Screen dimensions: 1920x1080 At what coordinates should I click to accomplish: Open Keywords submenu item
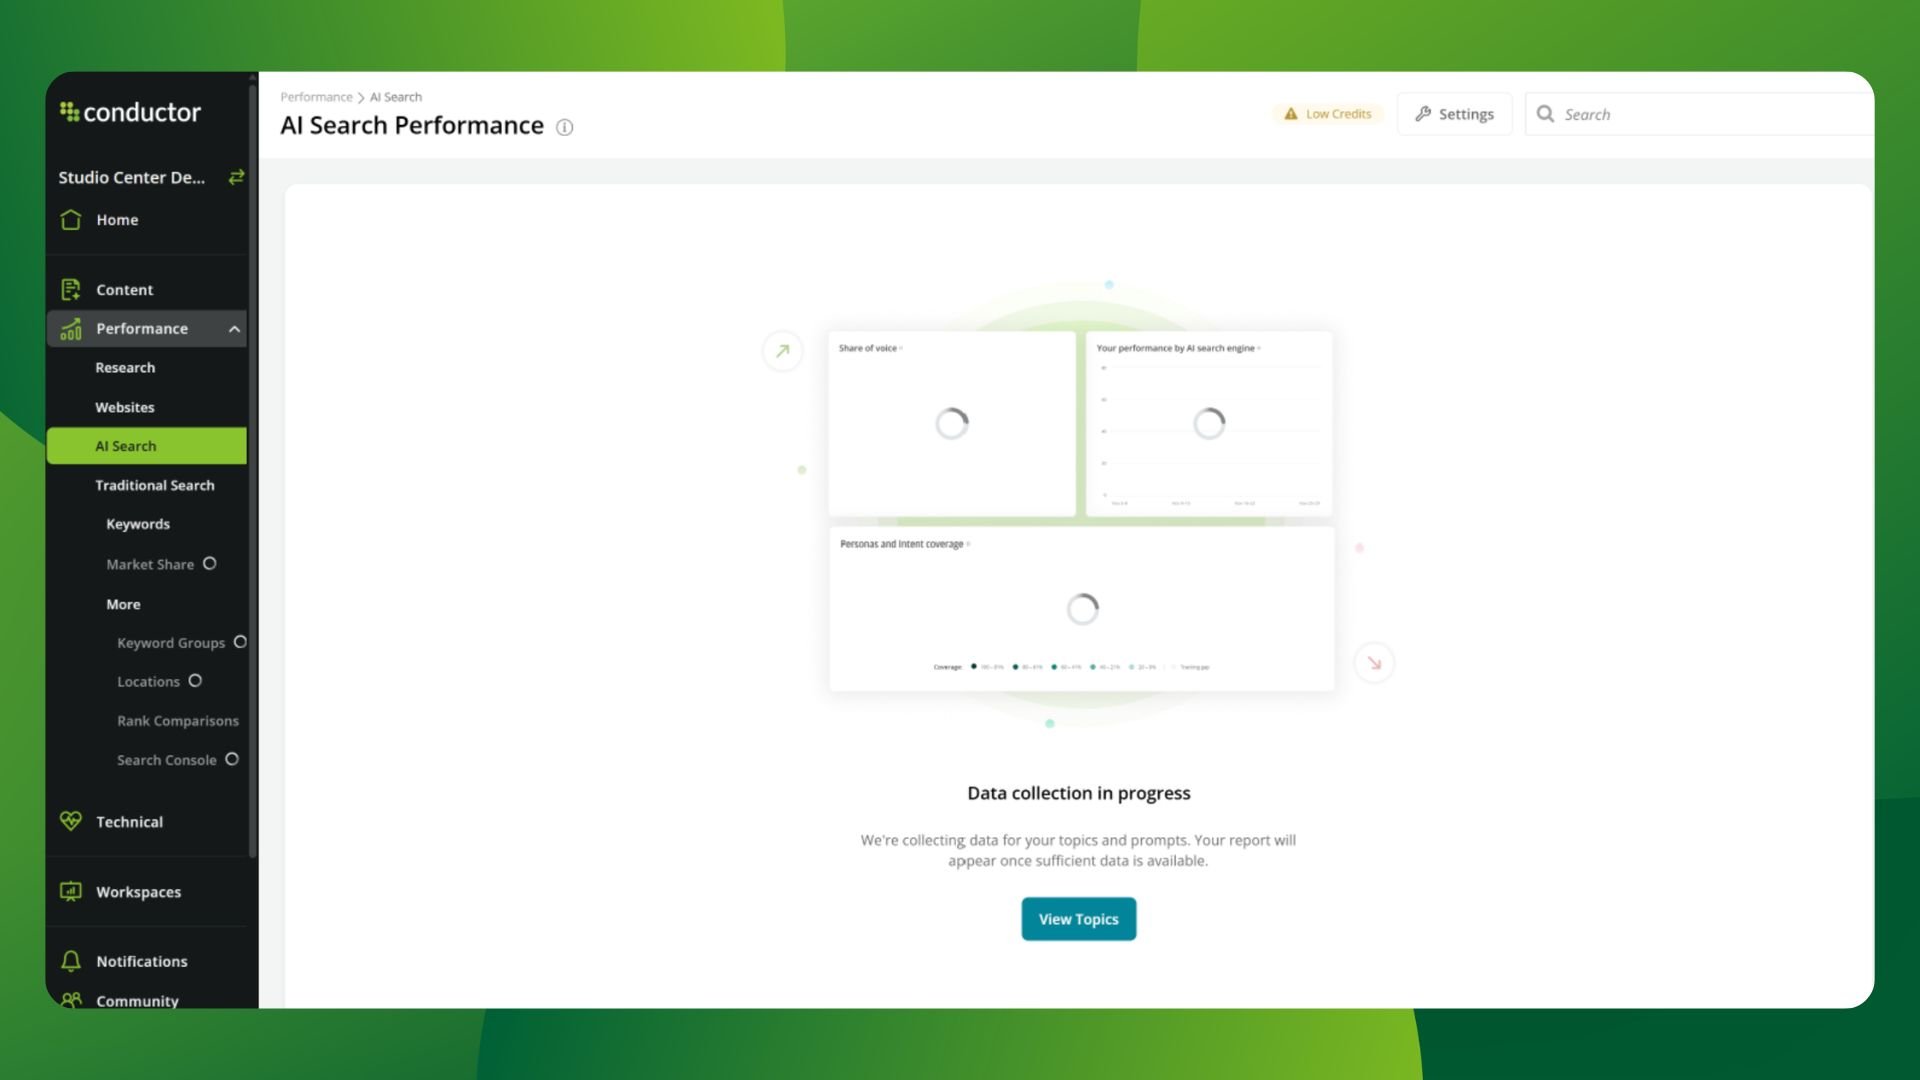(x=138, y=524)
